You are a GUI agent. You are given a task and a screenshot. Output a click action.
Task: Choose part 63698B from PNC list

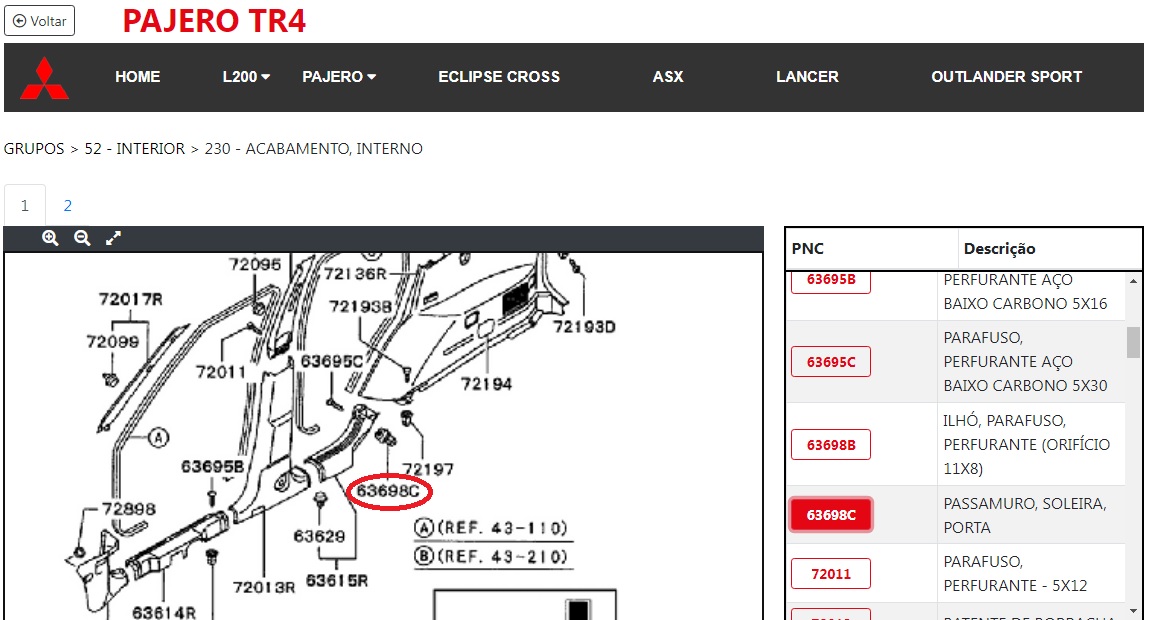(831, 445)
